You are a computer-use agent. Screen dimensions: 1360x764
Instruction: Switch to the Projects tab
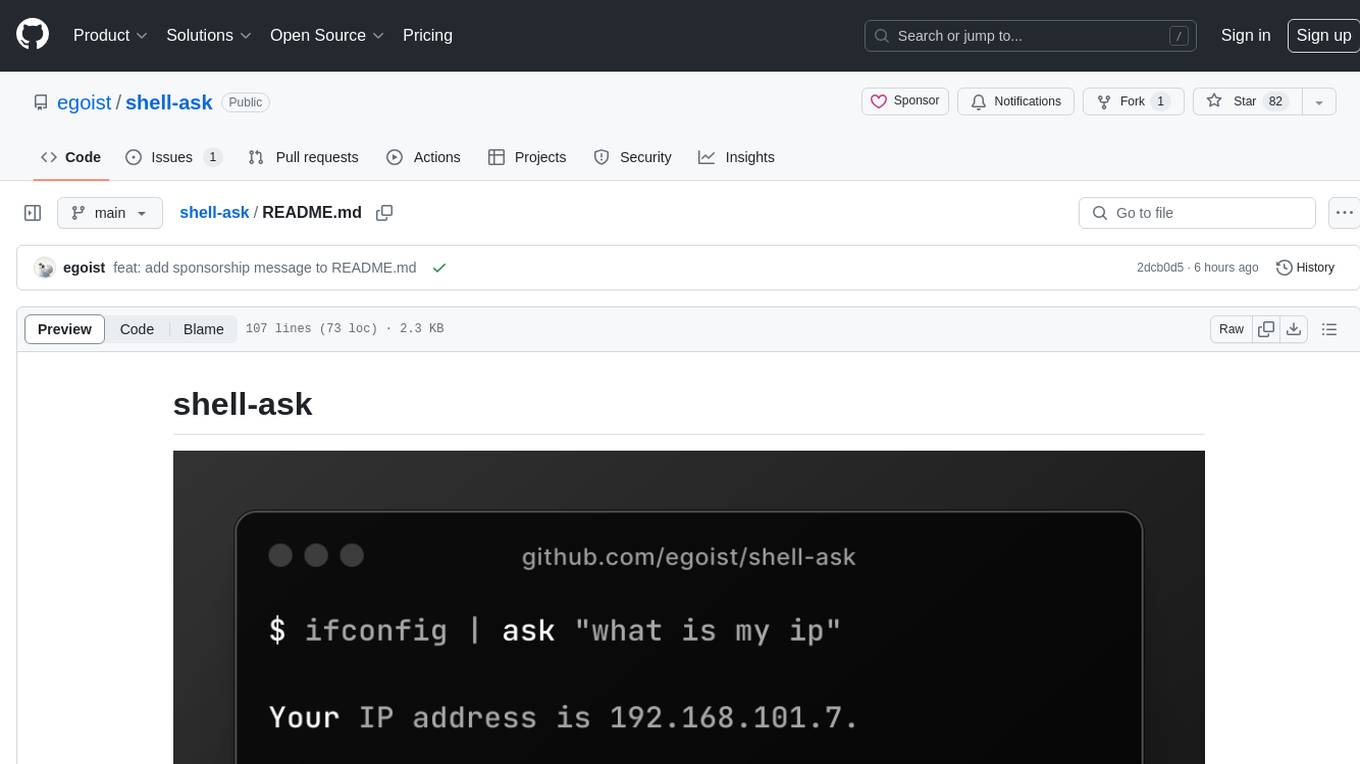(x=527, y=157)
